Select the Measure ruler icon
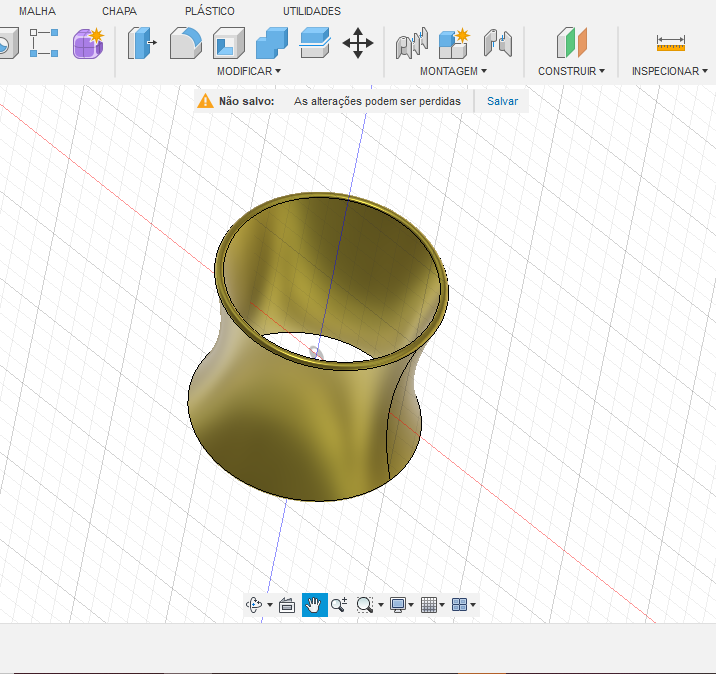Viewport: 716px width, 674px height. [x=670, y=43]
